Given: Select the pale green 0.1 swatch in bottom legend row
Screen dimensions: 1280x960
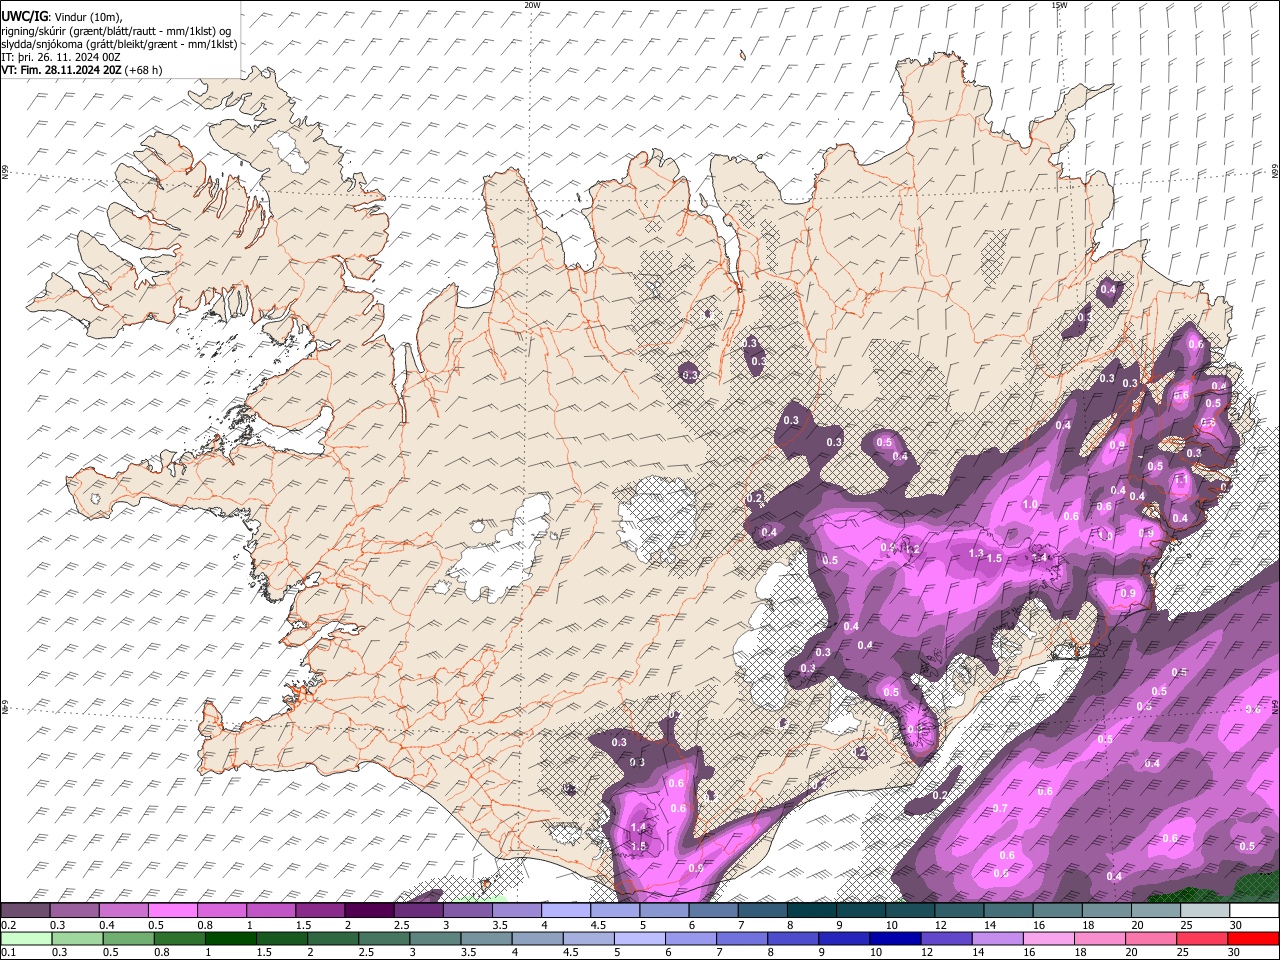Looking at the screenshot, I should (x=27, y=938).
